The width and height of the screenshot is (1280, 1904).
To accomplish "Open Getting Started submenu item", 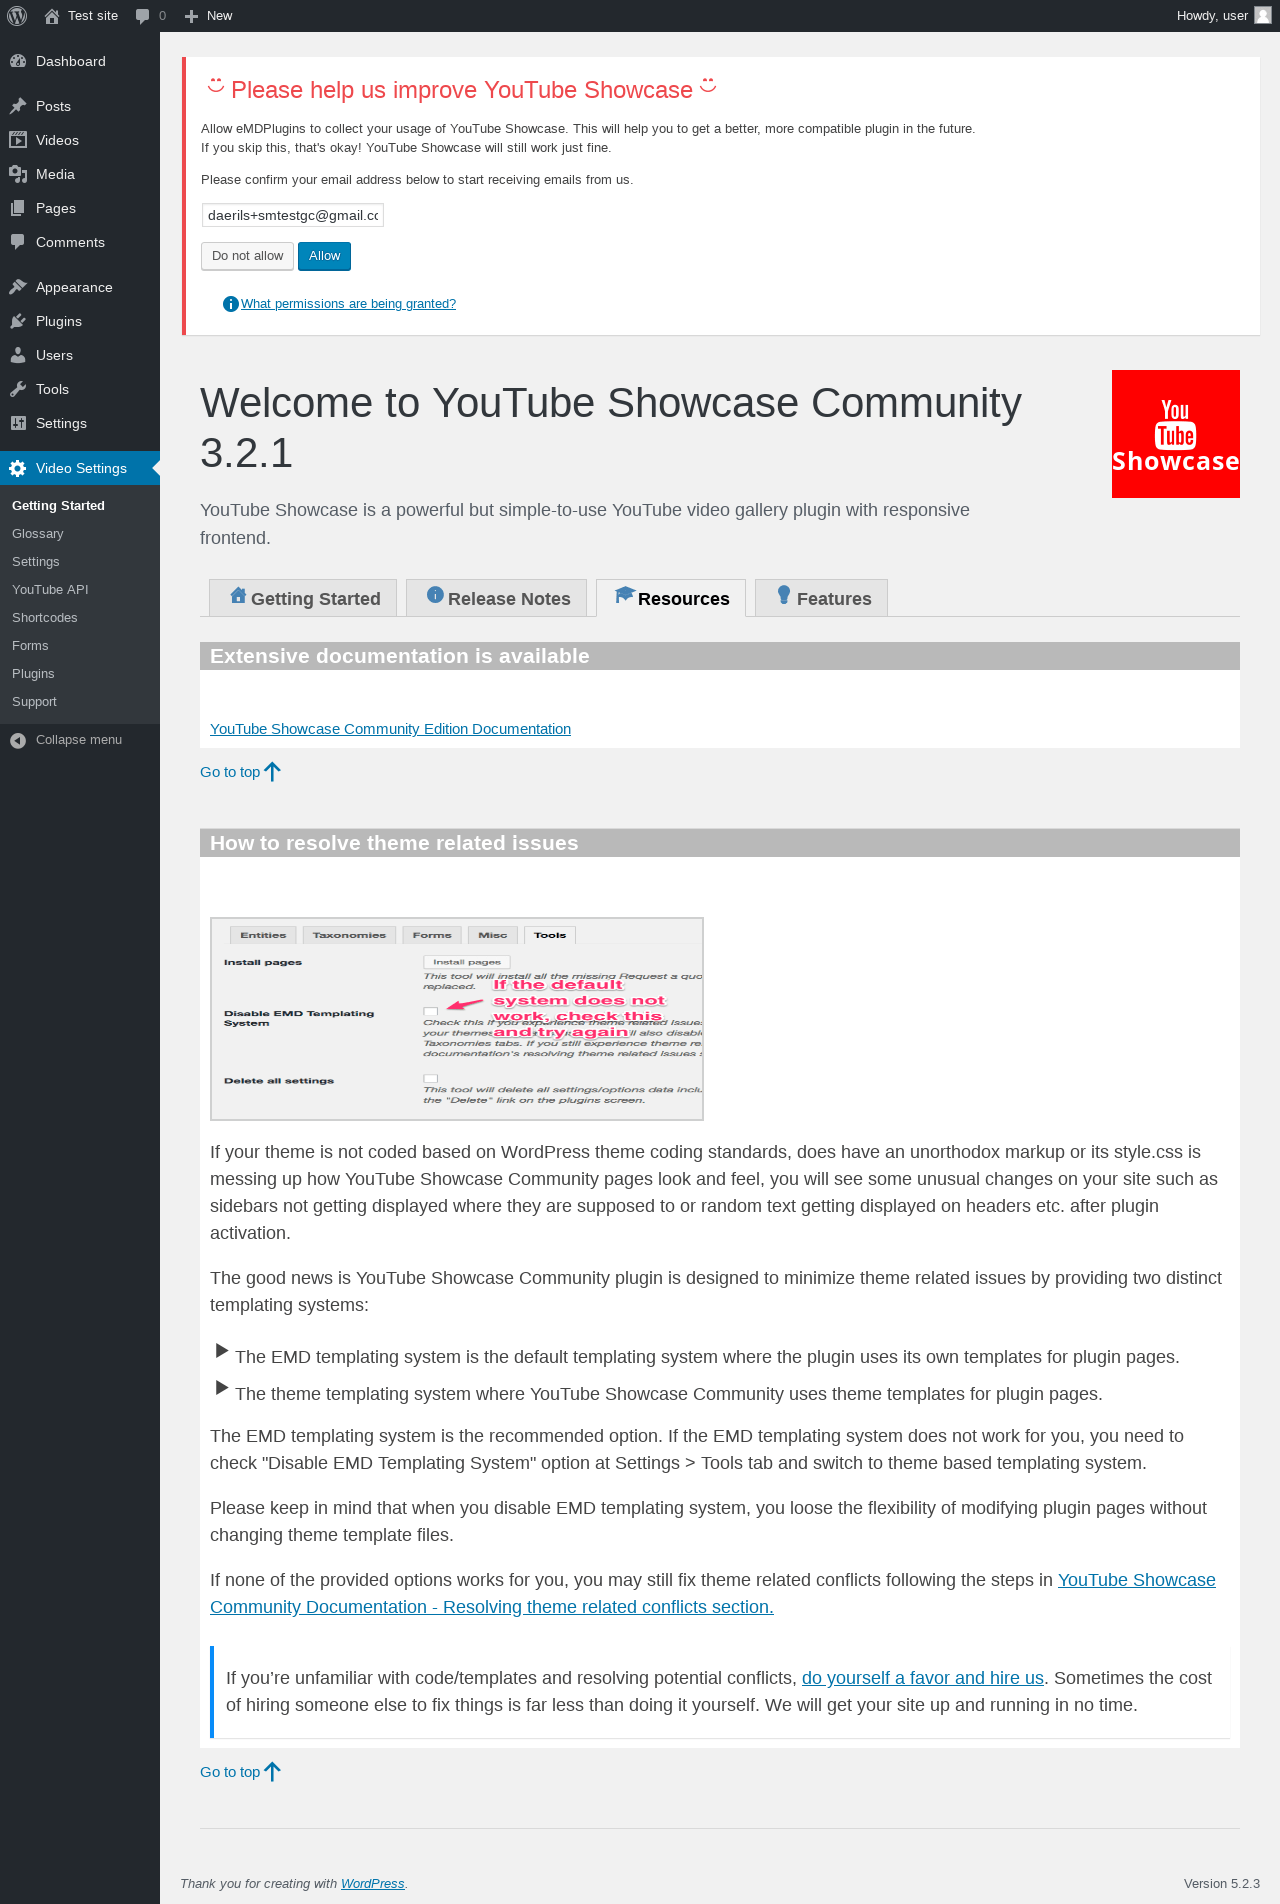I will click(58, 506).
